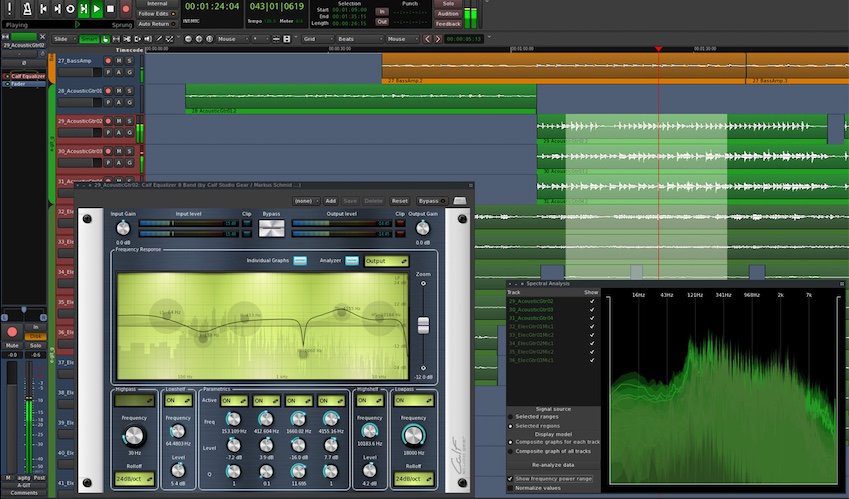Click the Punch In button
This screenshot has width=849, height=499.
[382, 12]
